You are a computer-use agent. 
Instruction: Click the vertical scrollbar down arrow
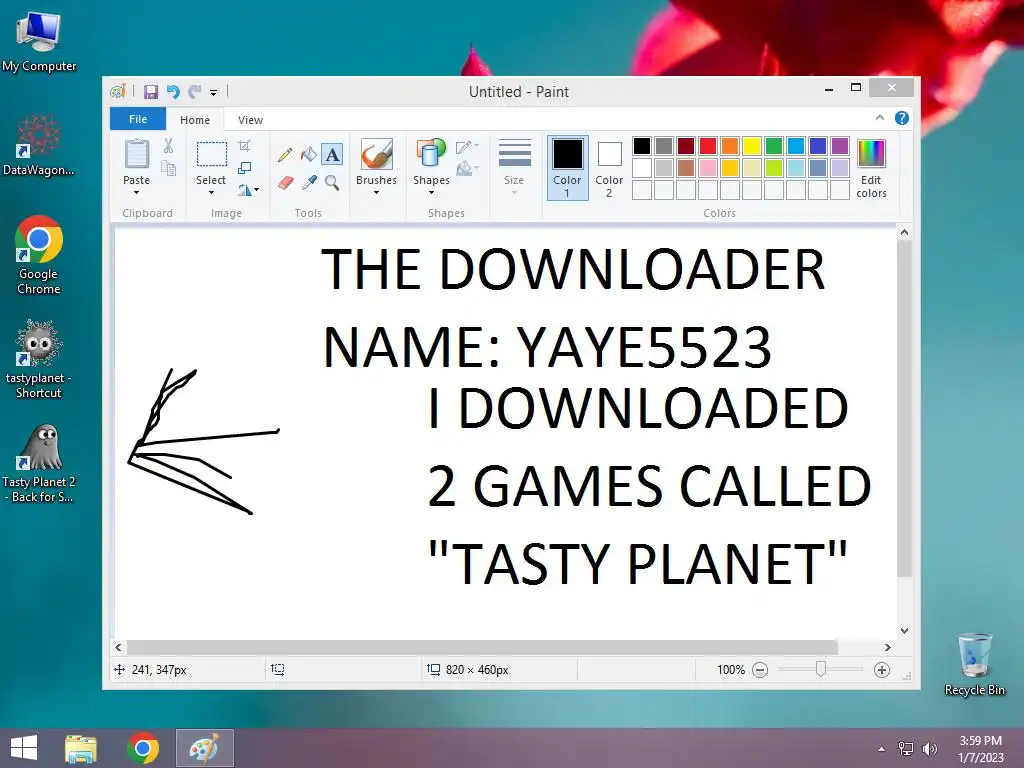coord(904,631)
